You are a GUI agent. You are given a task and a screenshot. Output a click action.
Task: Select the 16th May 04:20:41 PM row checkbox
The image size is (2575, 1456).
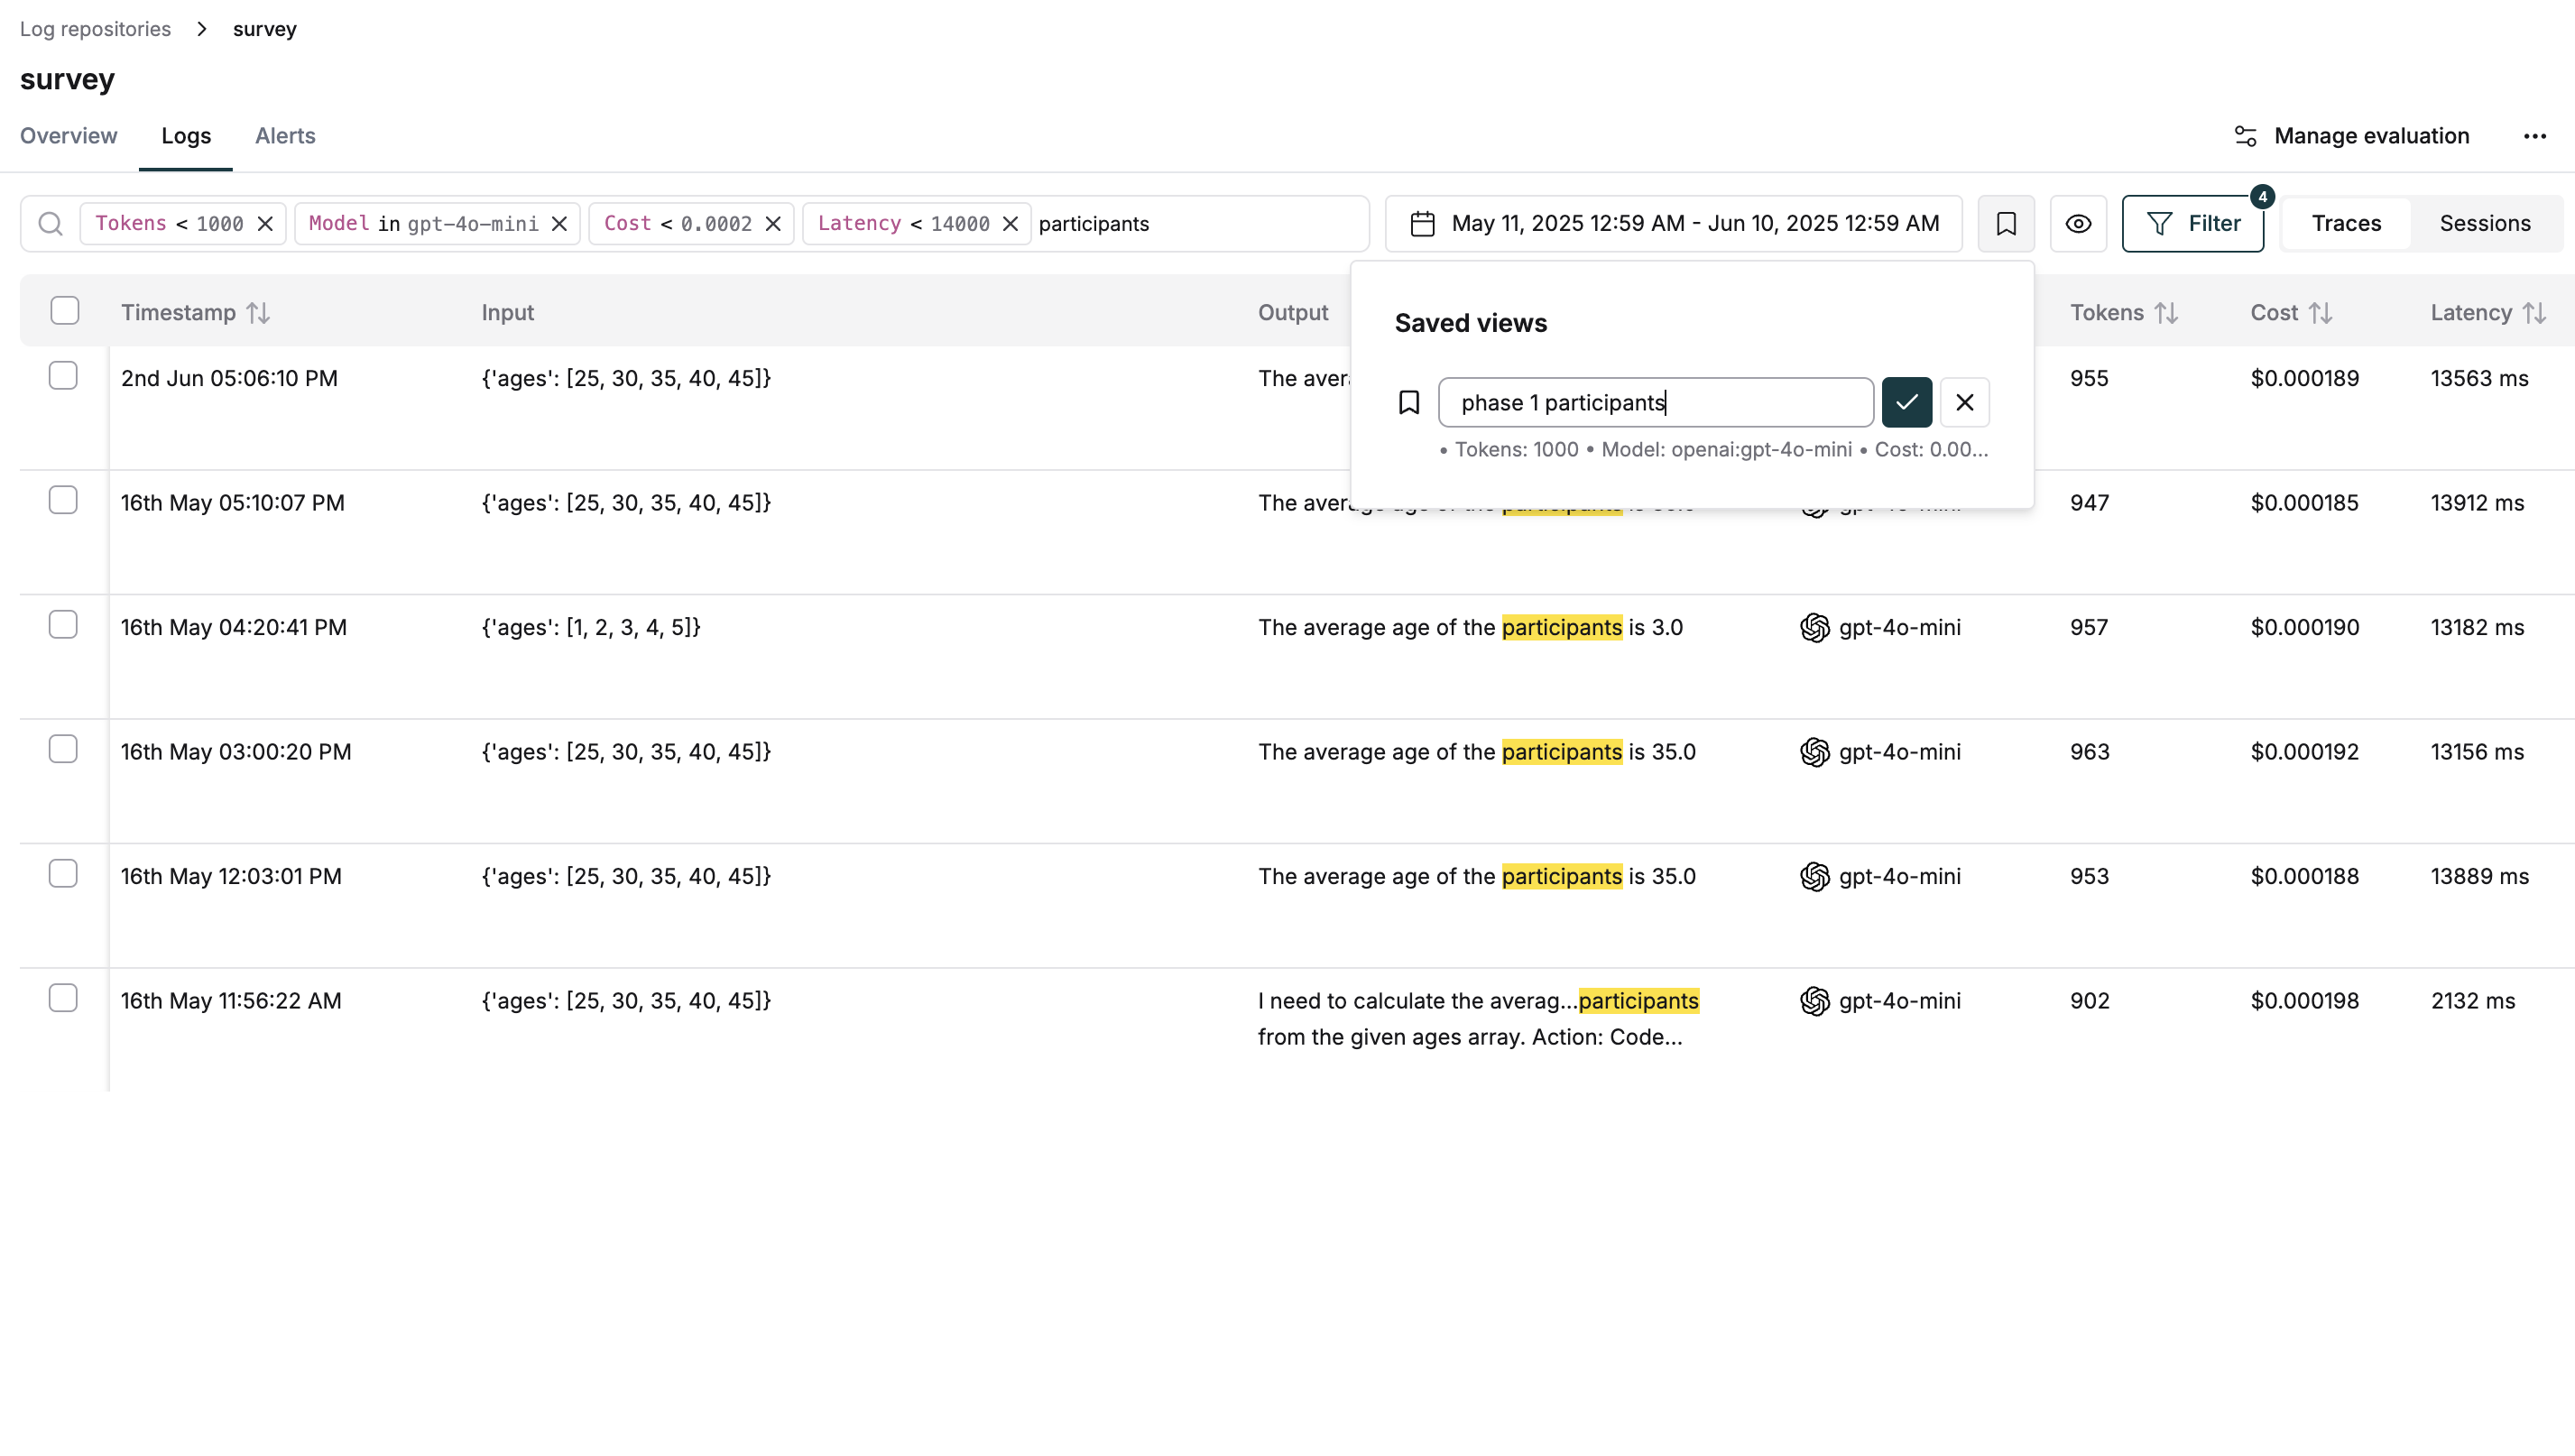[63, 625]
